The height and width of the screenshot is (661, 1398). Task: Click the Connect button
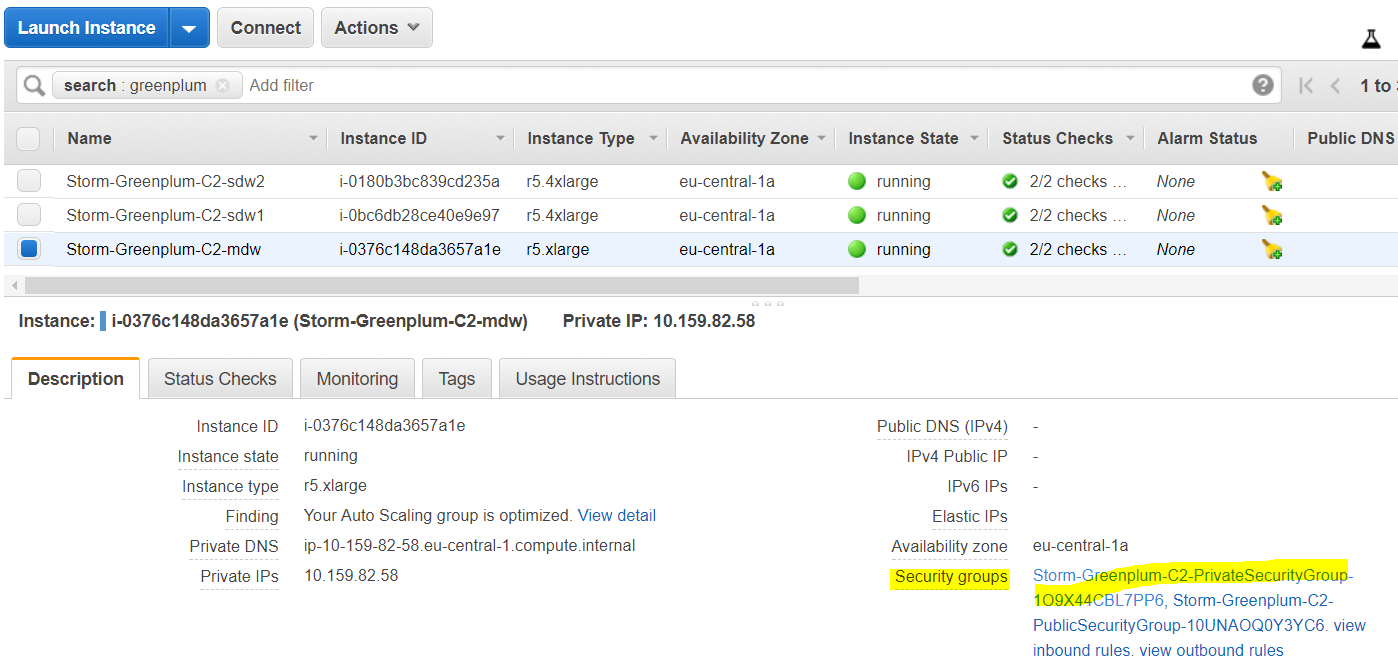[266, 28]
